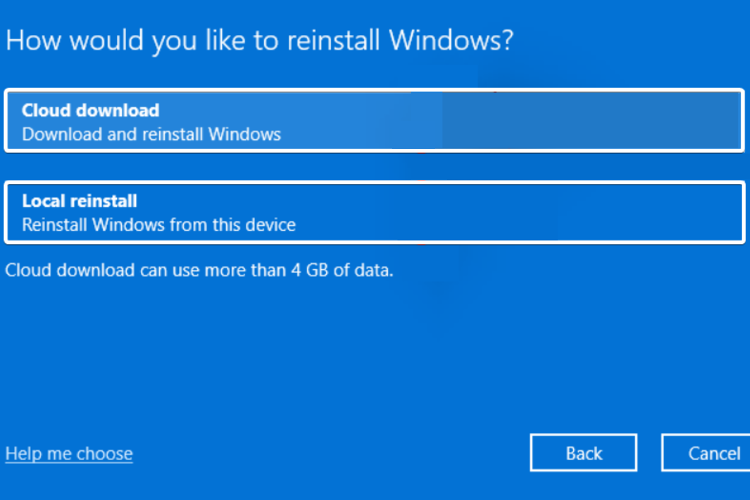Select the Cloud download option
Image resolution: width=750 pixels, height=500 pixels.
[373, 121]
